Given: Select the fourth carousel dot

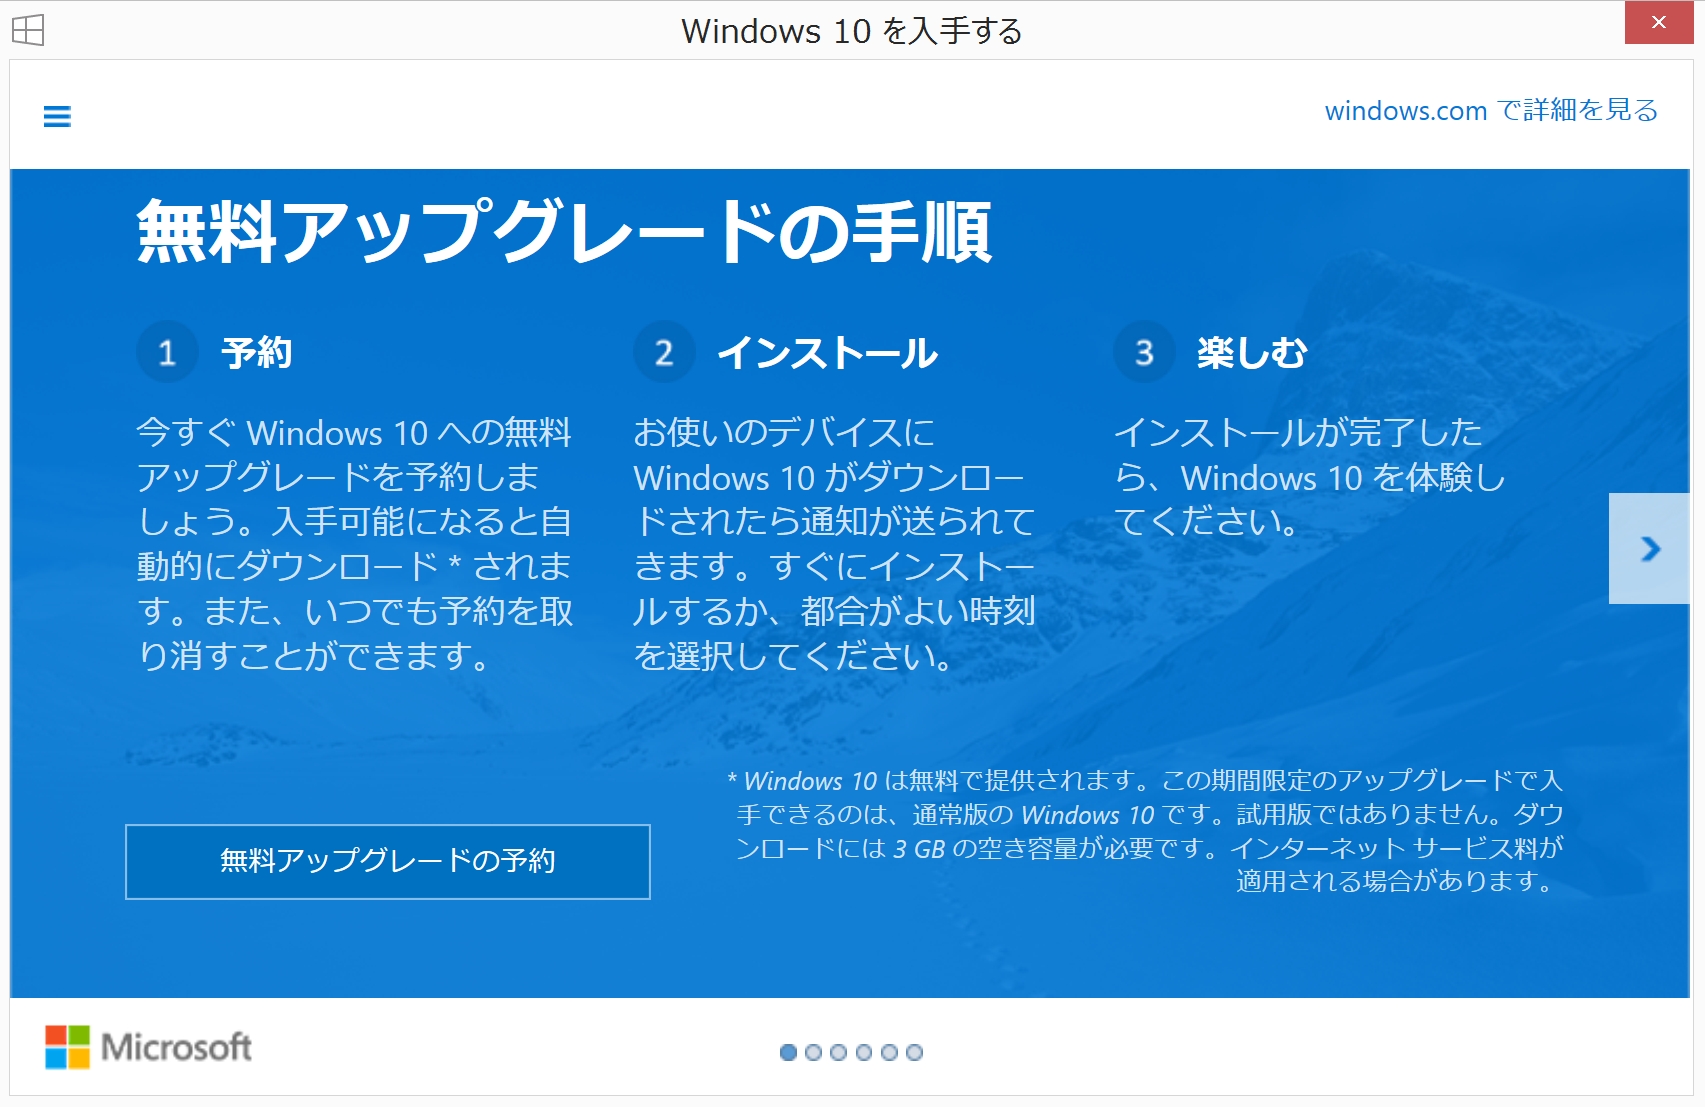Looking at the screenshot, I should point(864,1051).
